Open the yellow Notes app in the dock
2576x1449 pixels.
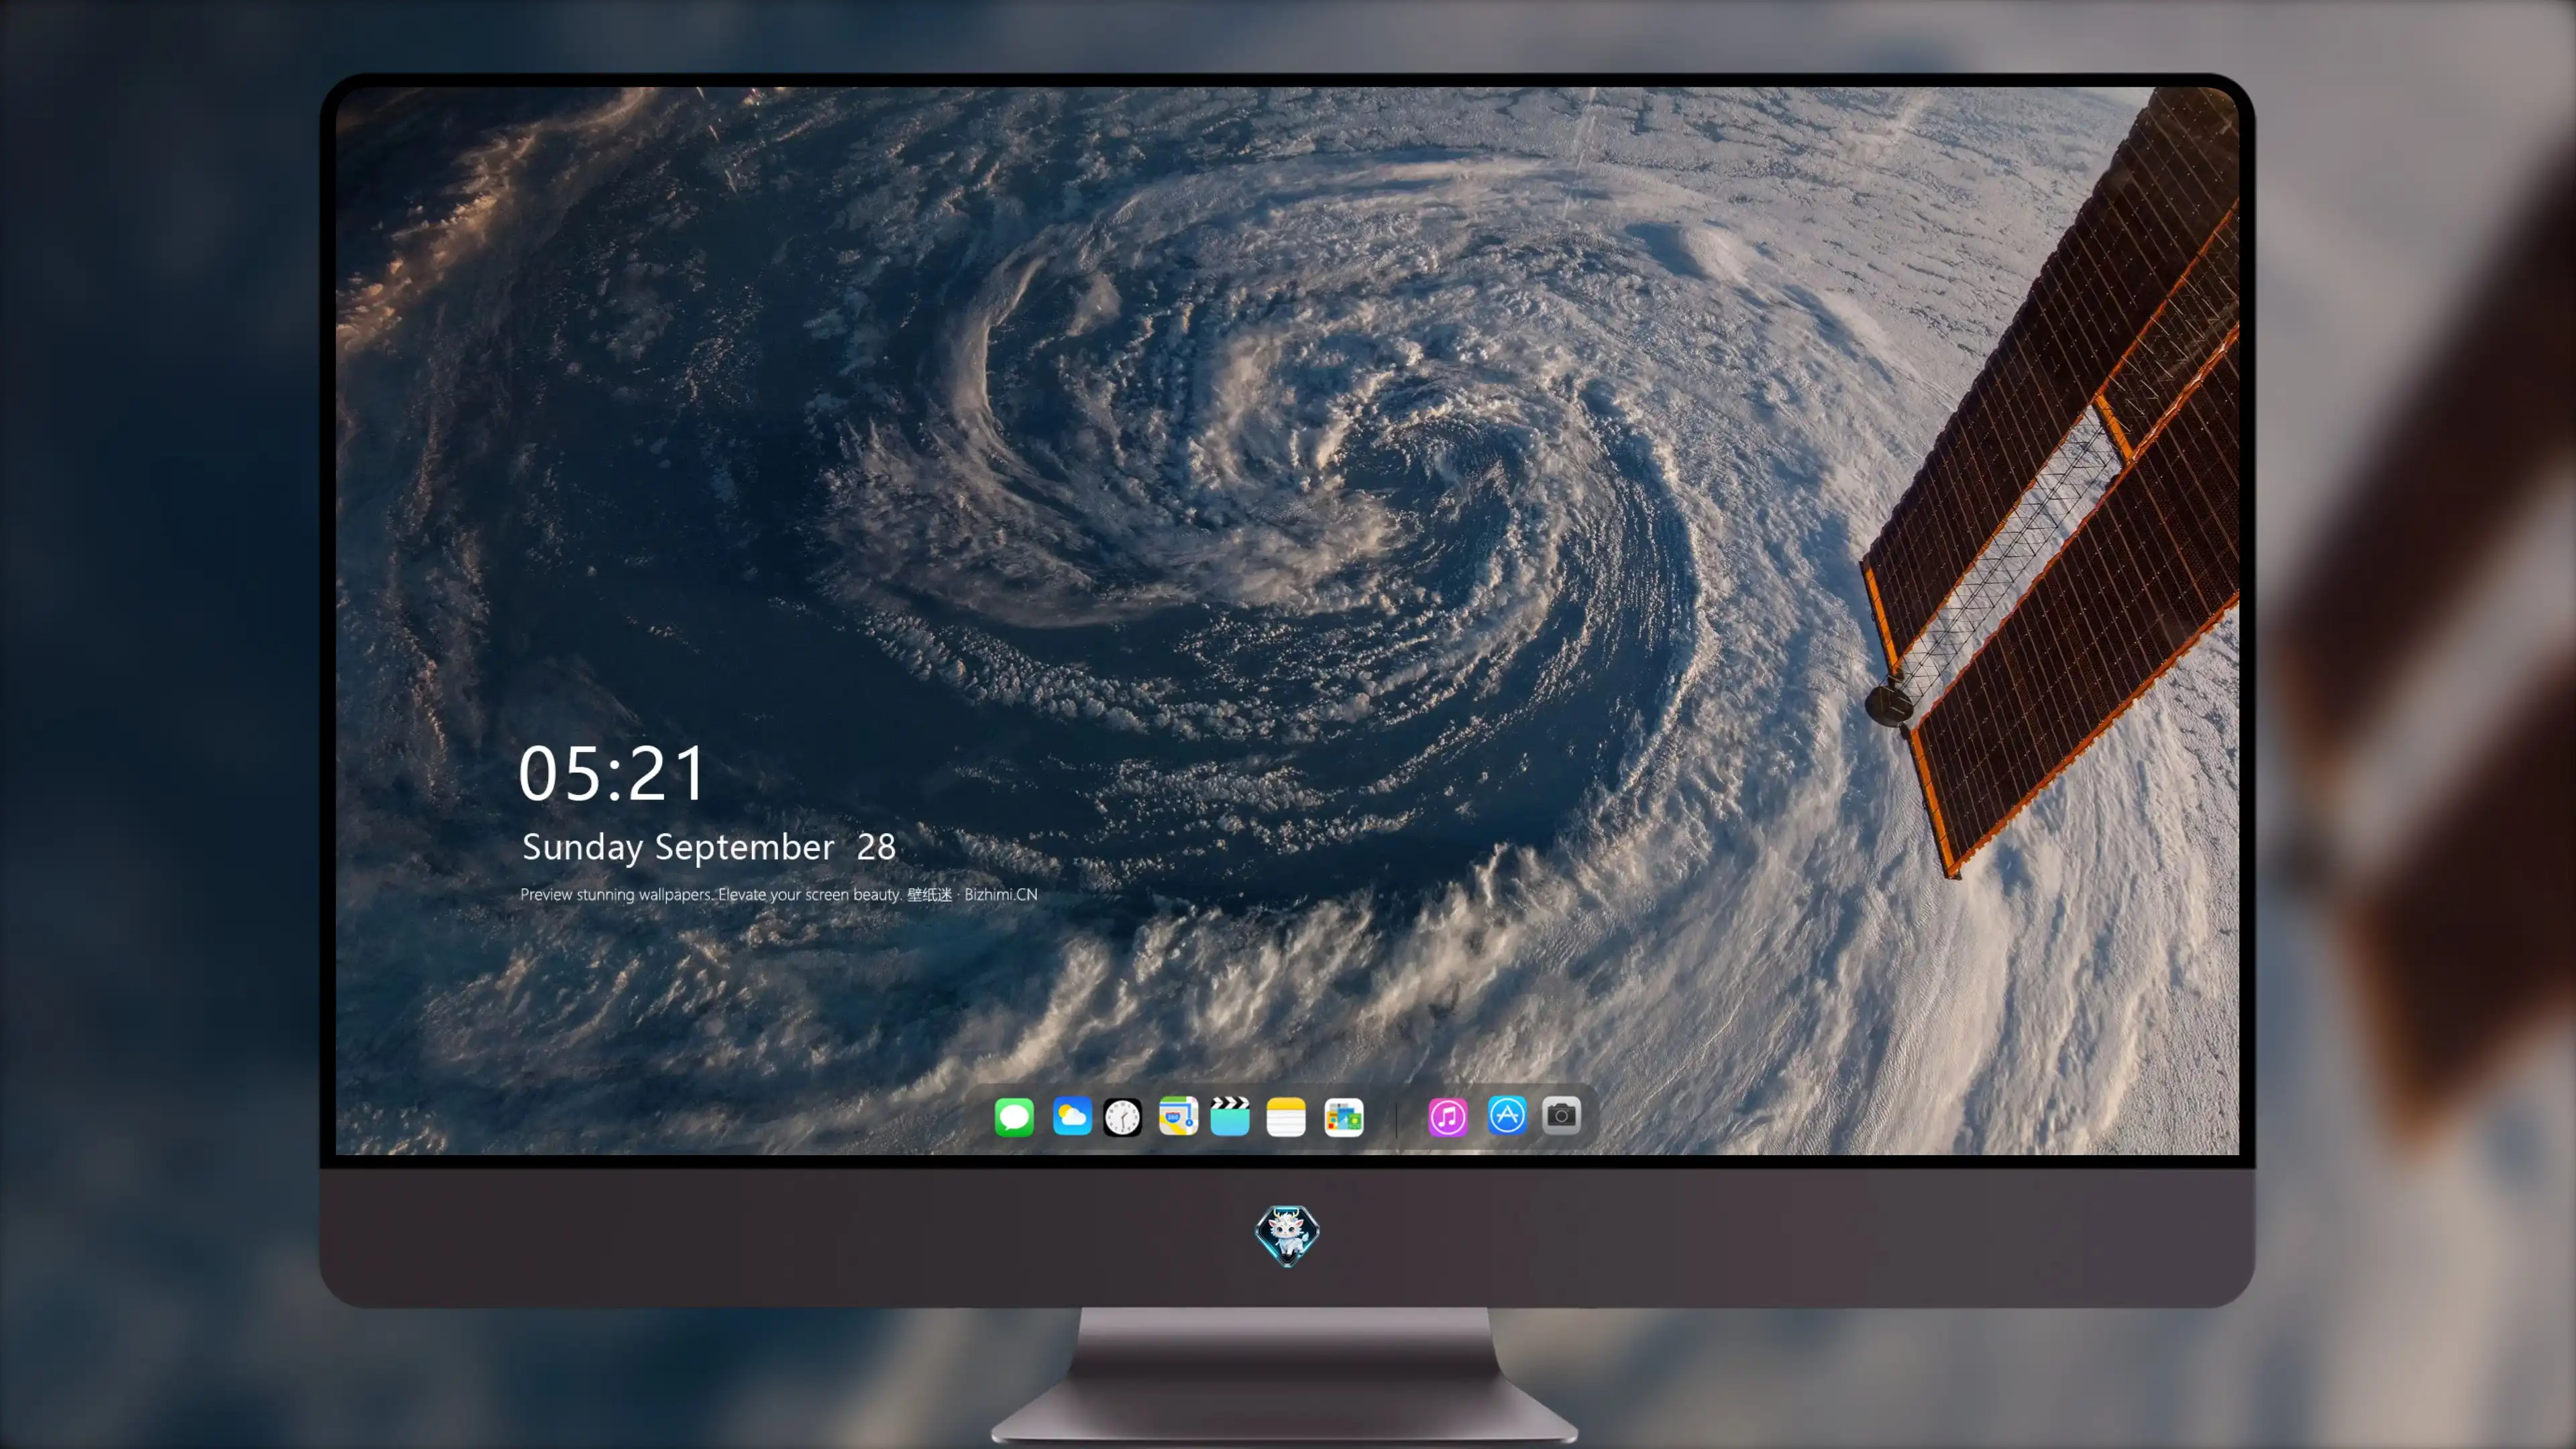[1286, 1116]
